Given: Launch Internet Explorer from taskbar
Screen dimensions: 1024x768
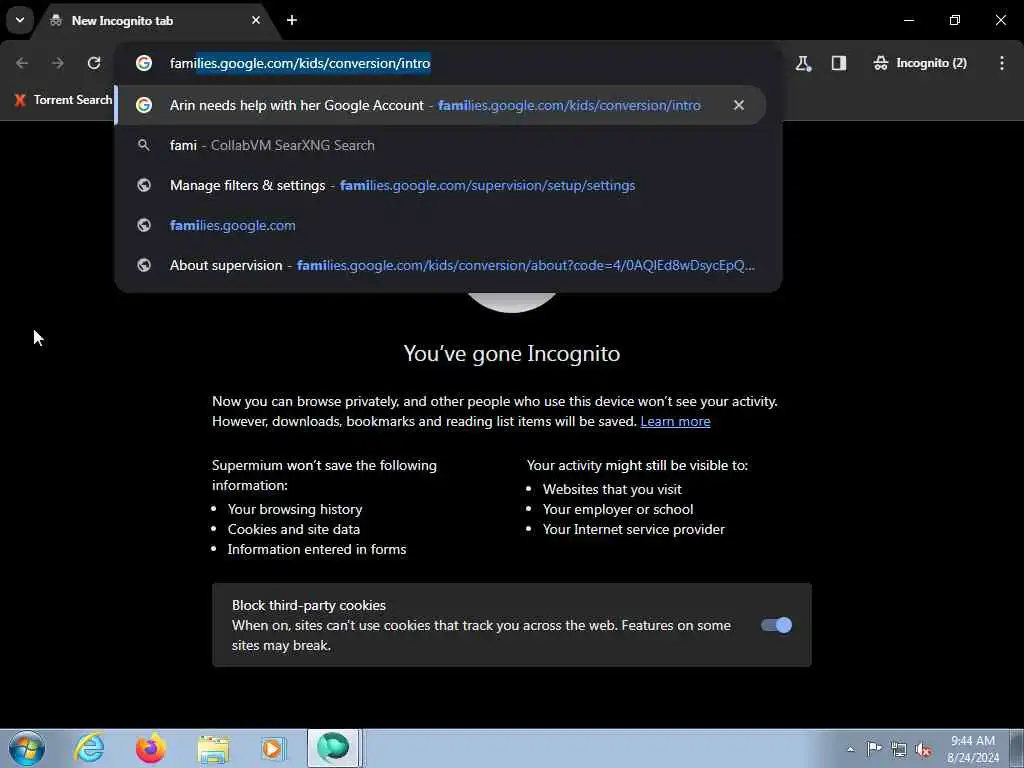Looking at the screenshot, I should (x=89, y=748).
